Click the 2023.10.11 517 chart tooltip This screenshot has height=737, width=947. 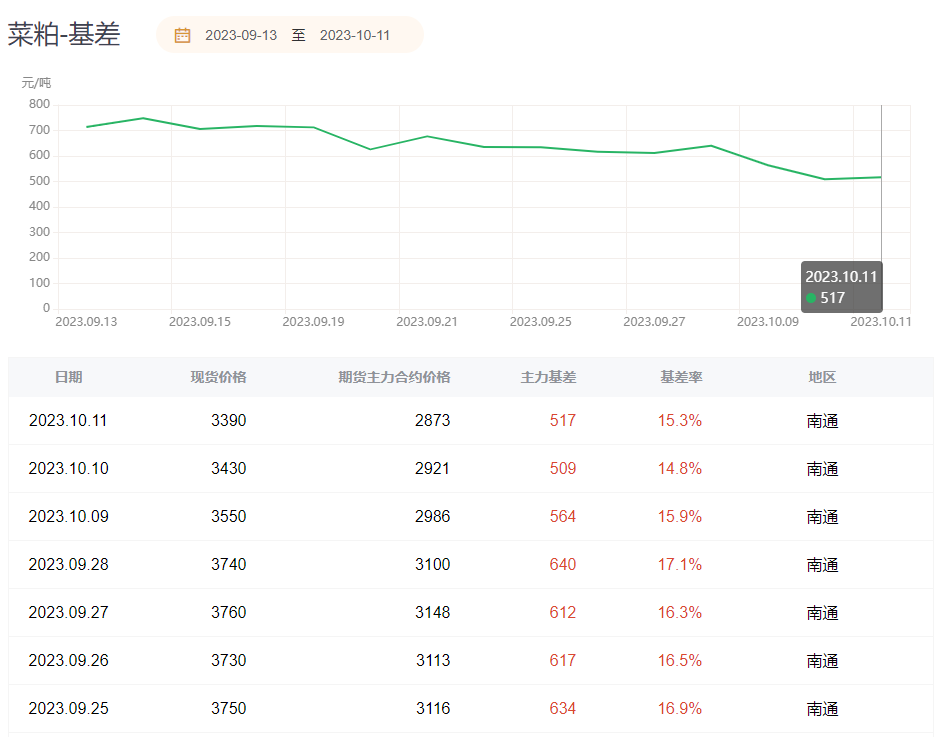pyautogui.click(x=841, y=287)
